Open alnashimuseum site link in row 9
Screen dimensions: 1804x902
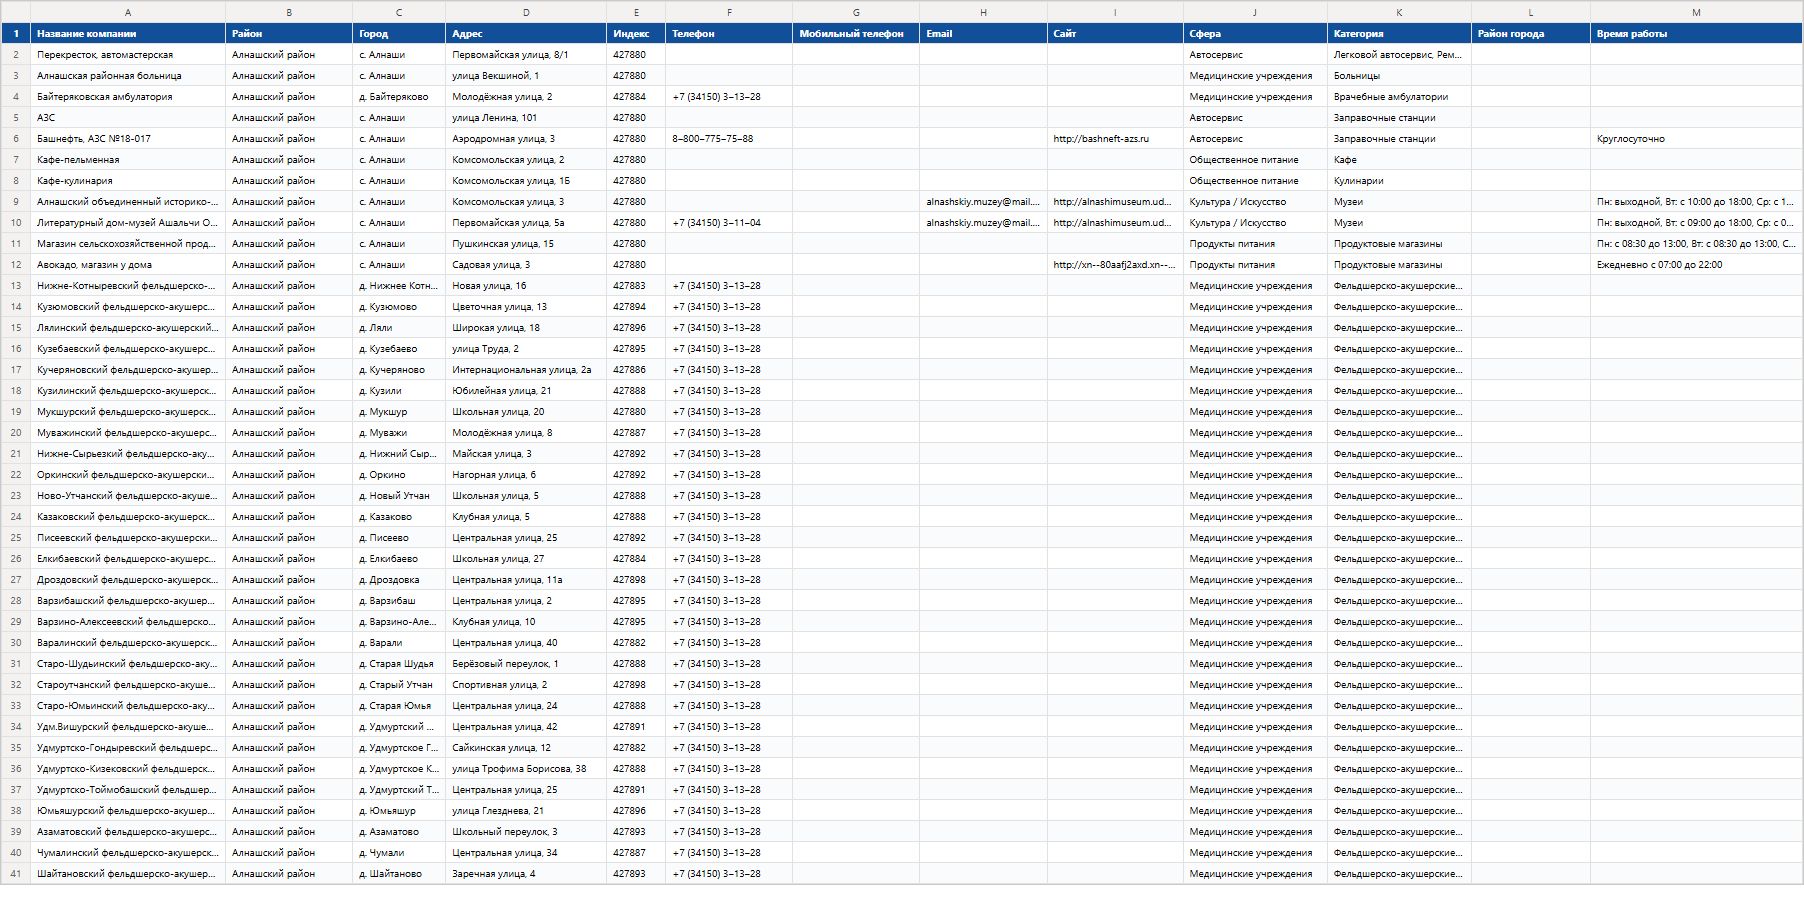tap(1115, 202)
